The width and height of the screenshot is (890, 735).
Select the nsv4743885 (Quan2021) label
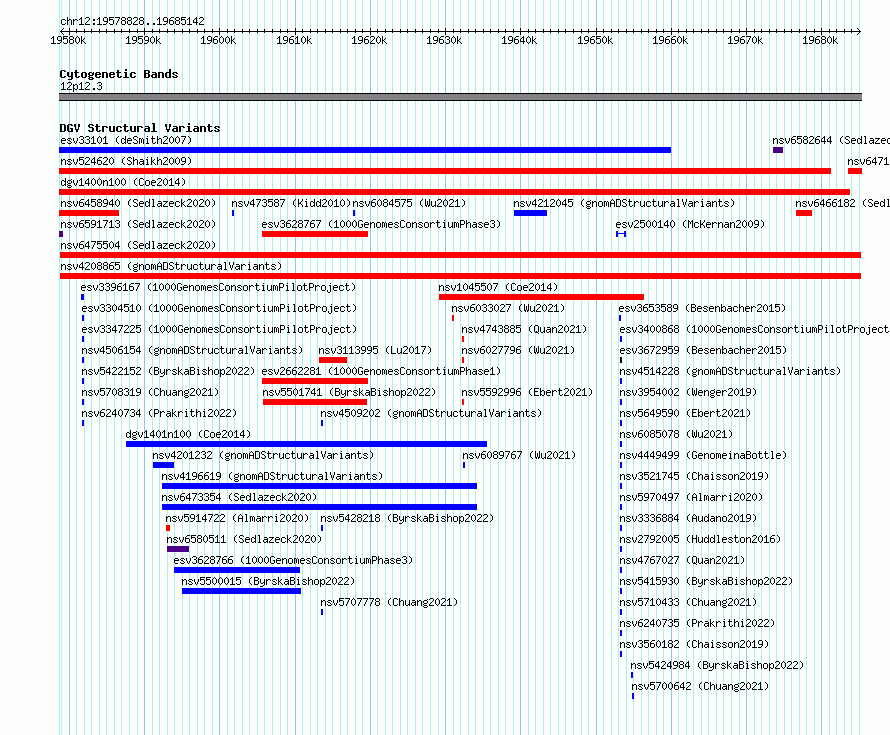pos(524,329)
